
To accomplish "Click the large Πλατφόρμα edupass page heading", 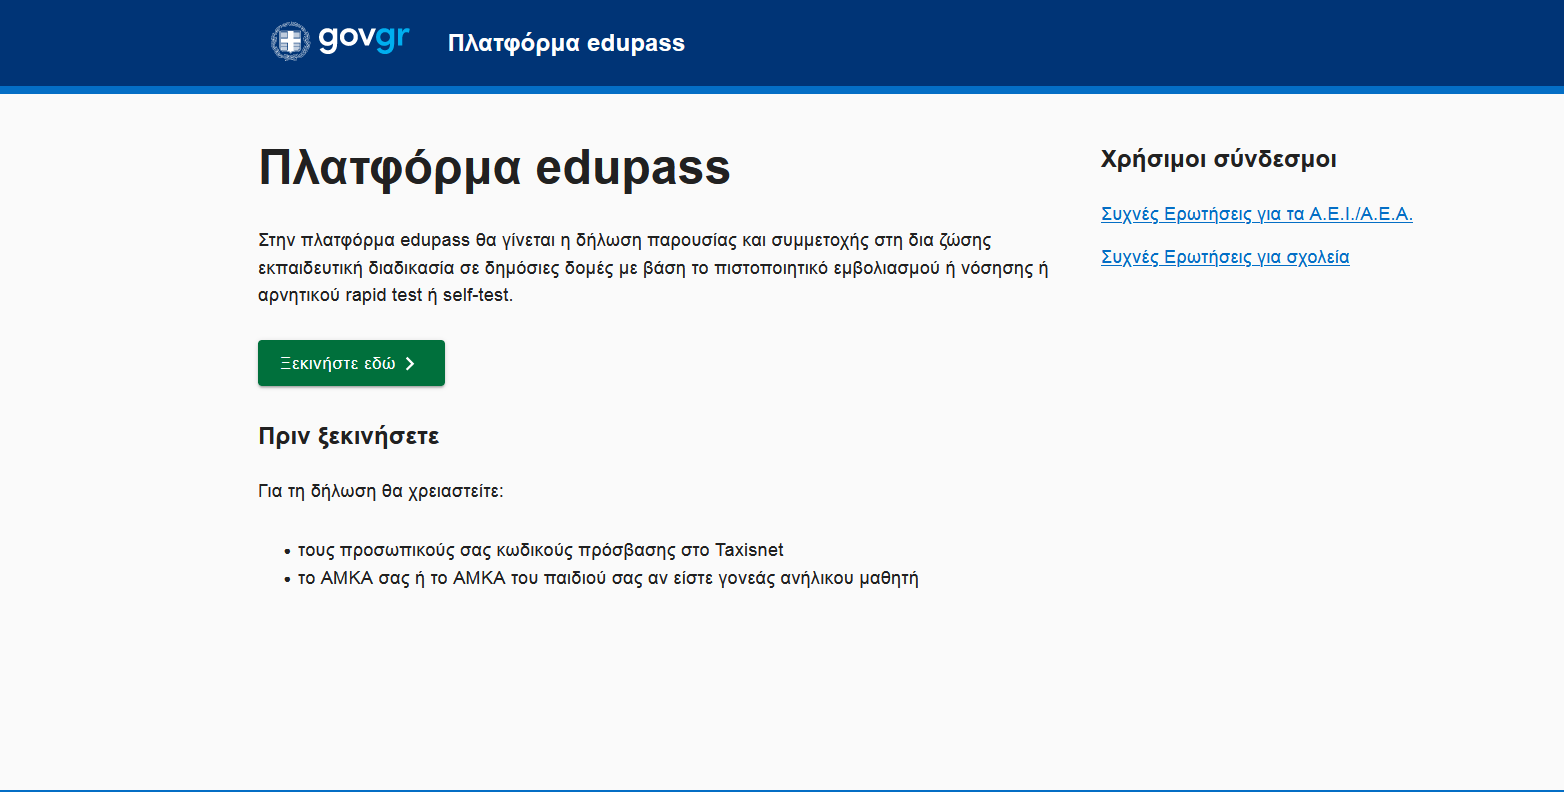I will (494, 168).
